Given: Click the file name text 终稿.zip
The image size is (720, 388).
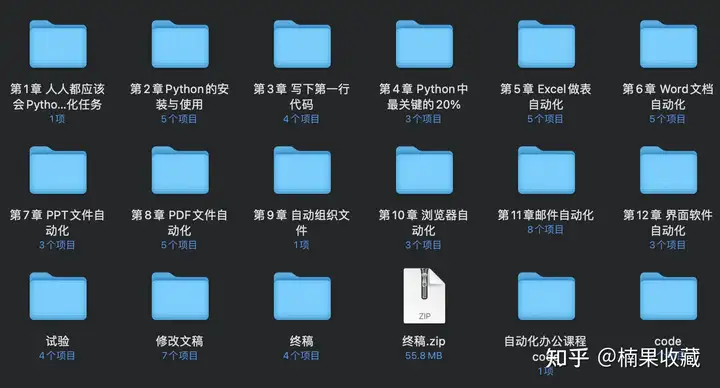Looking at the screenshot, I should 423,341.
